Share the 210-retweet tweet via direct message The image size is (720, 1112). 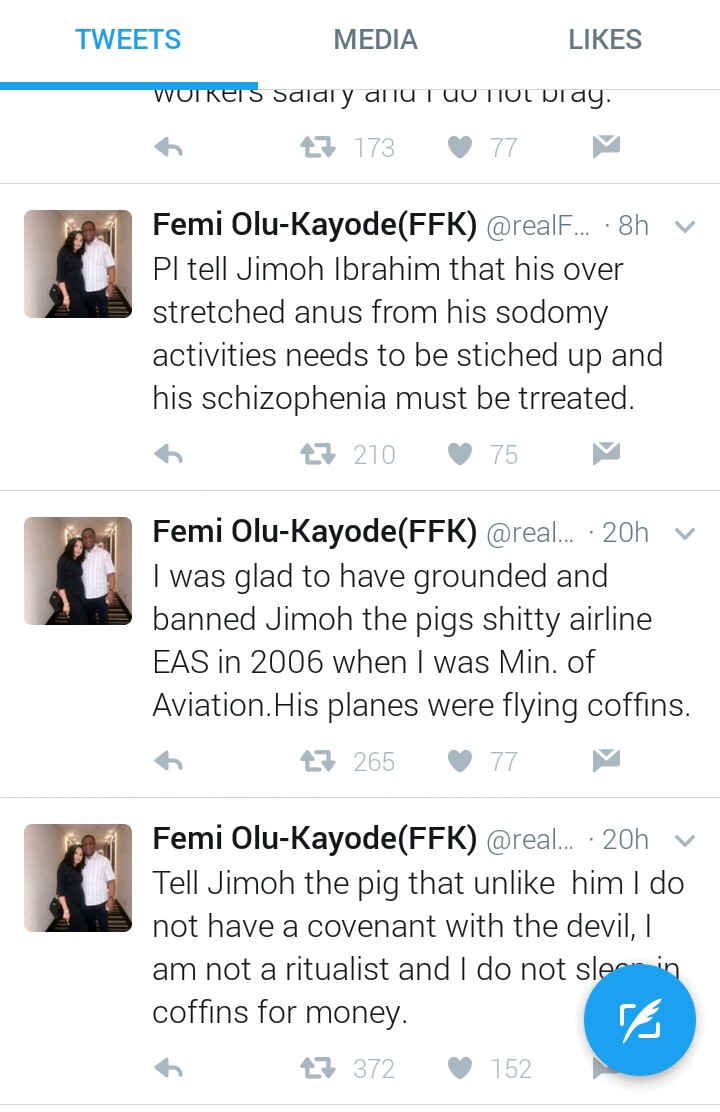(x=606, y=455)
